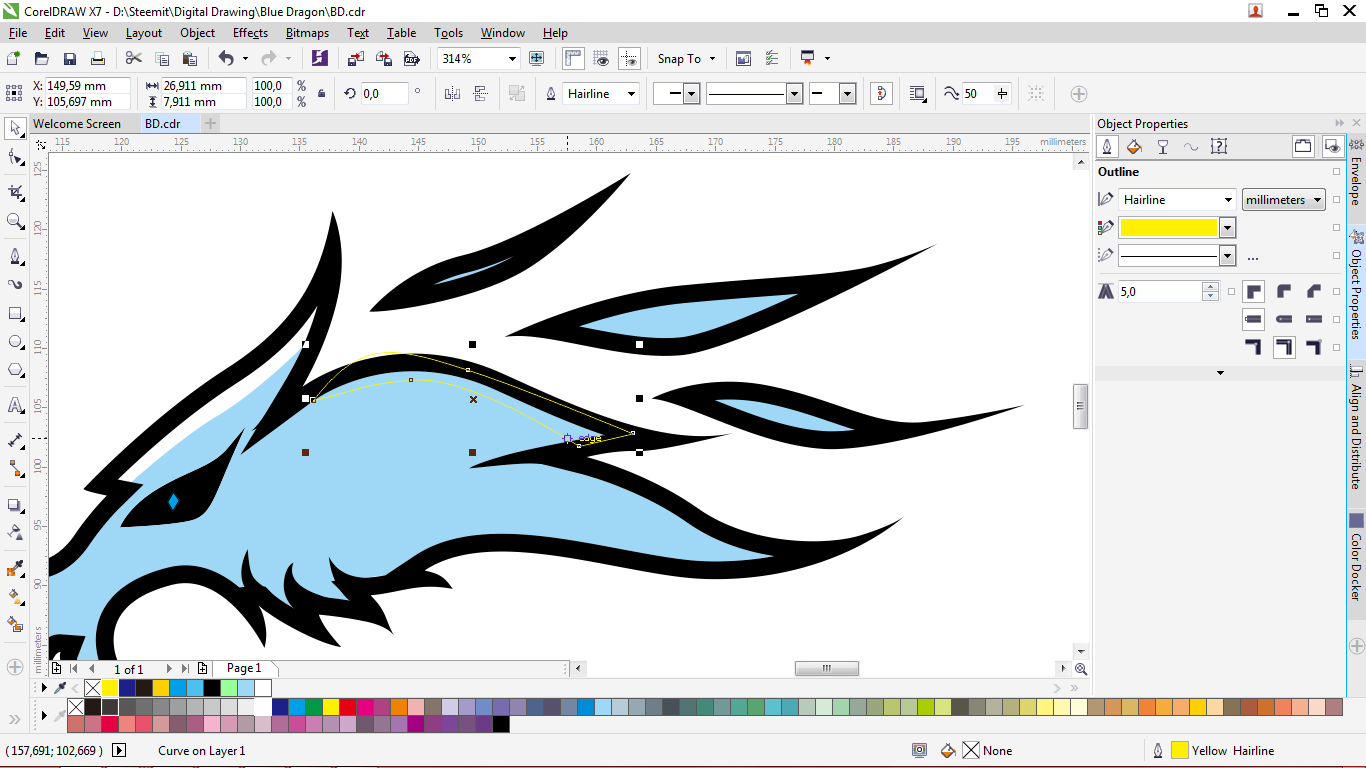Add a new document tab with plus

[x=210, y=124]
